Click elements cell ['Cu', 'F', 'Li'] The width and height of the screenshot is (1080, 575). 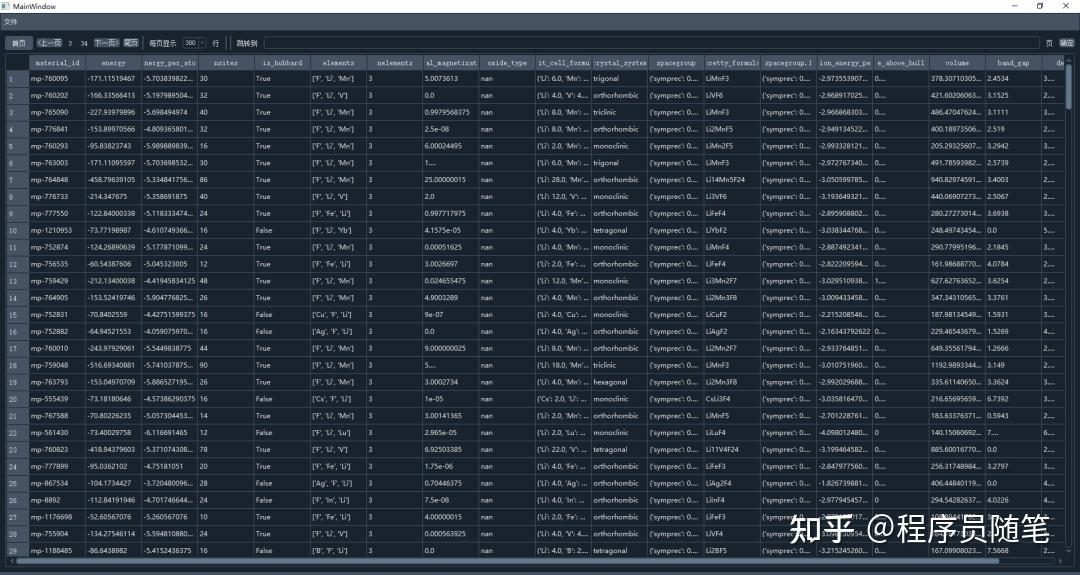coord(338,315)
